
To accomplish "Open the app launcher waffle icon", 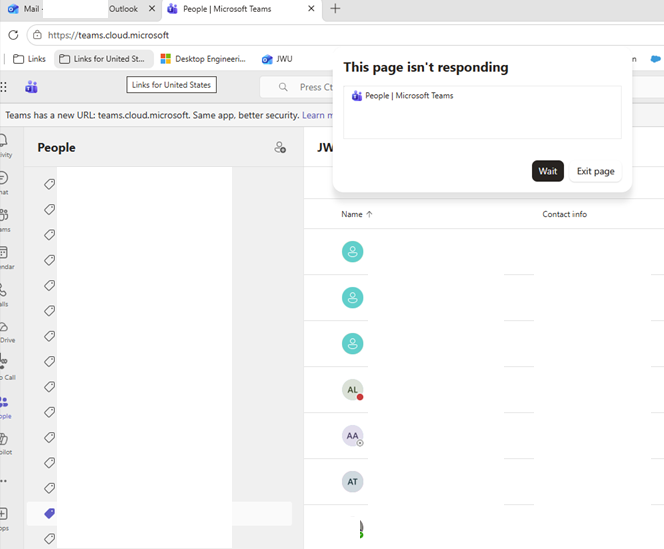I will (x=3, y=87).
